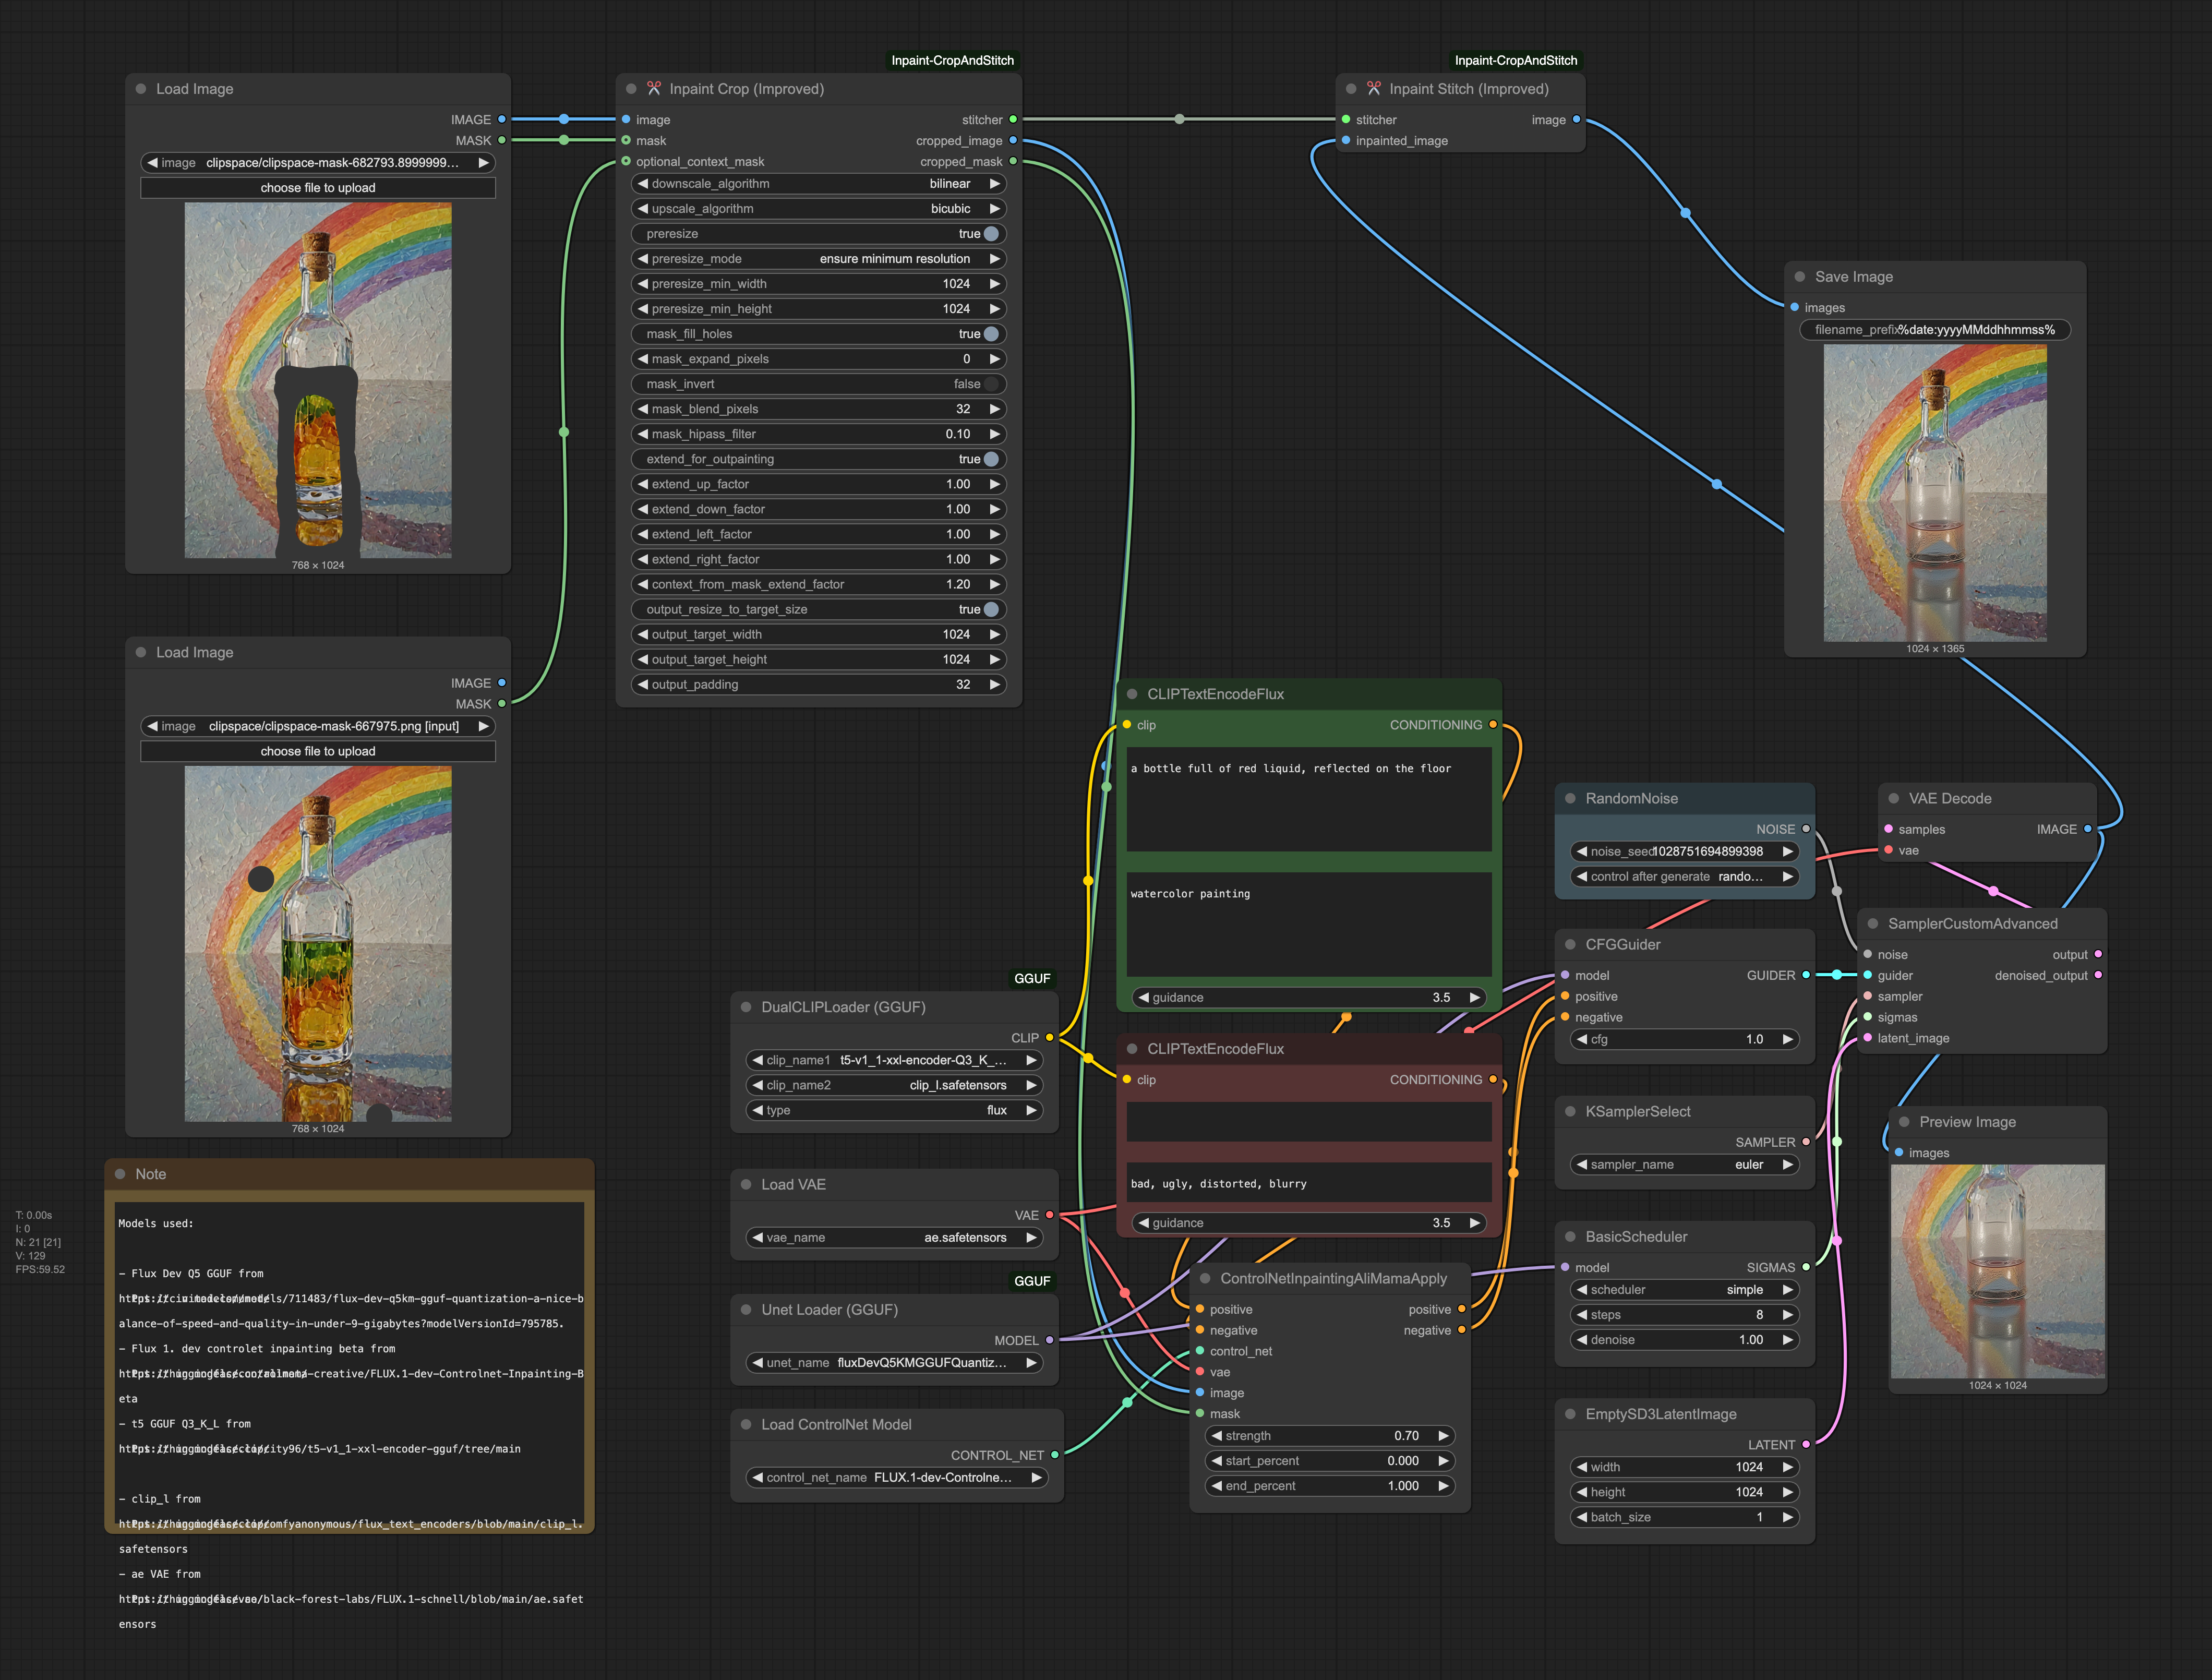Increase the BasicScheduler steps value with right arrow
Viewport: 2212px width, 1680px height.
point(1787,1315)
